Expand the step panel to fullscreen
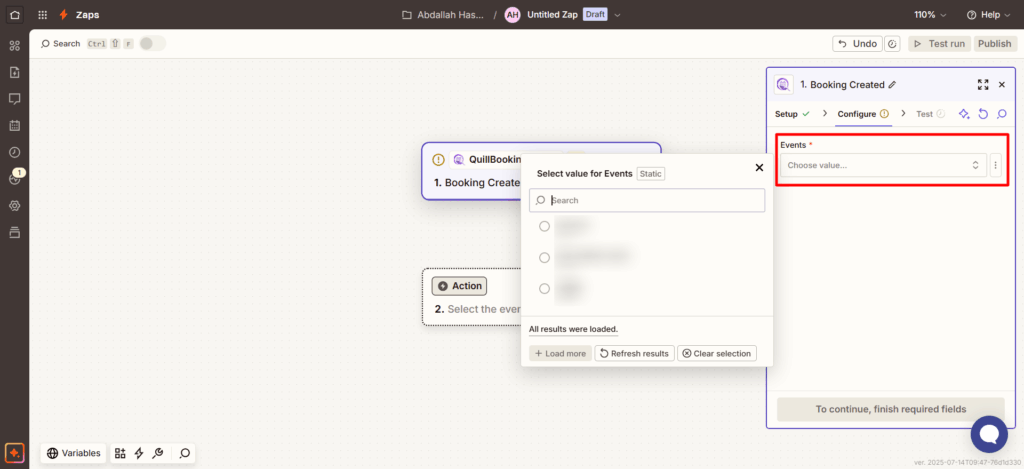The height and width of the screenshot is (469, 1024). click(982, 85)
